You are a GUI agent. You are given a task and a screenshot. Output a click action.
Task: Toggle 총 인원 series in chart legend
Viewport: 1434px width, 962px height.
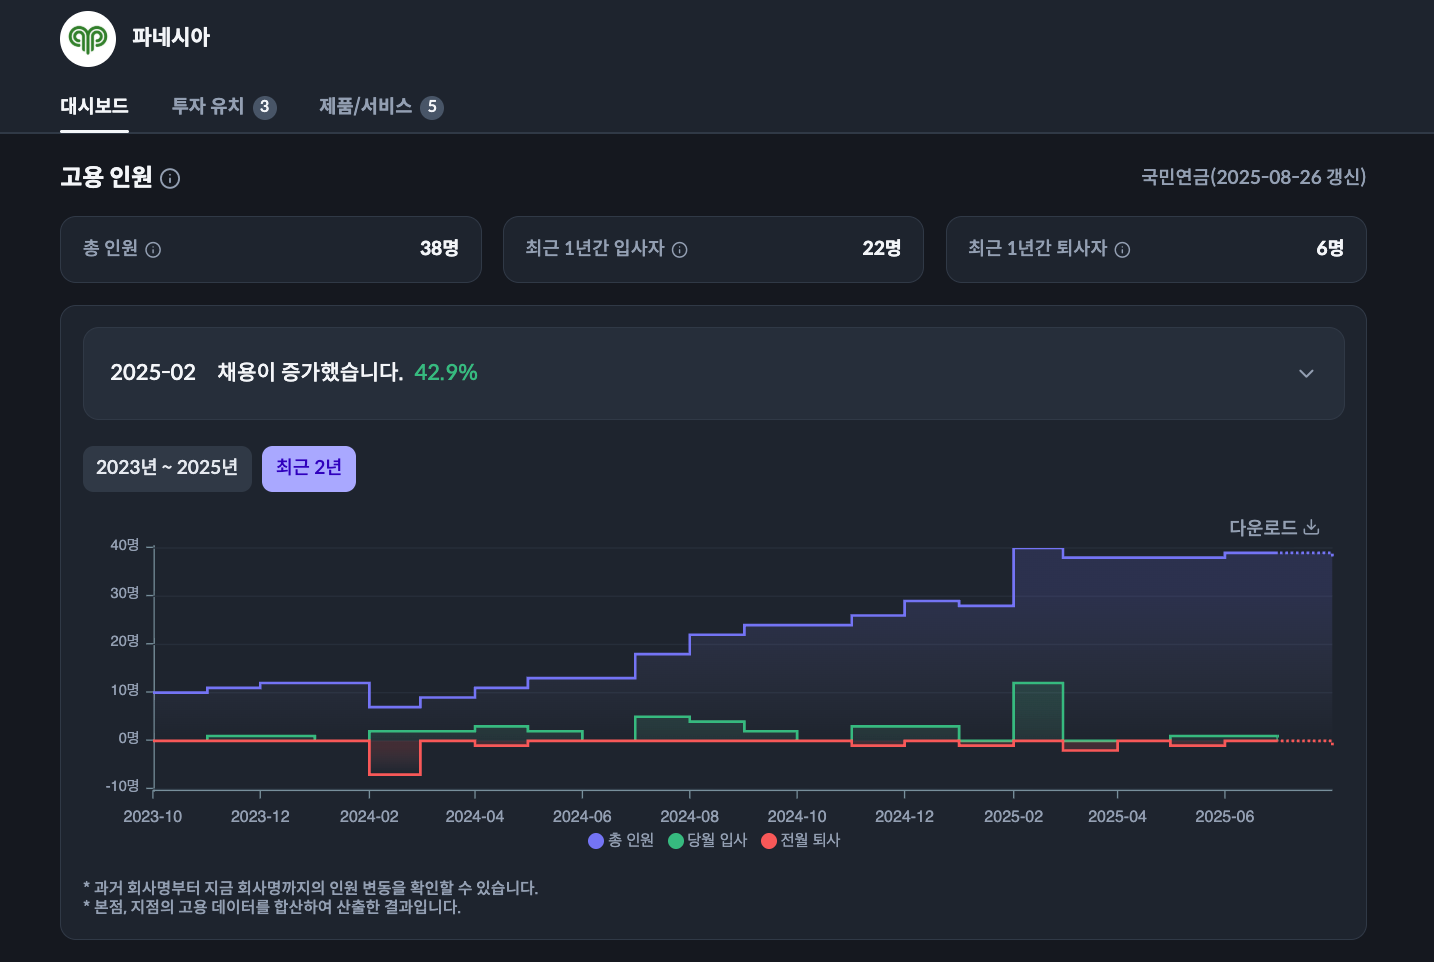point(621,841)
